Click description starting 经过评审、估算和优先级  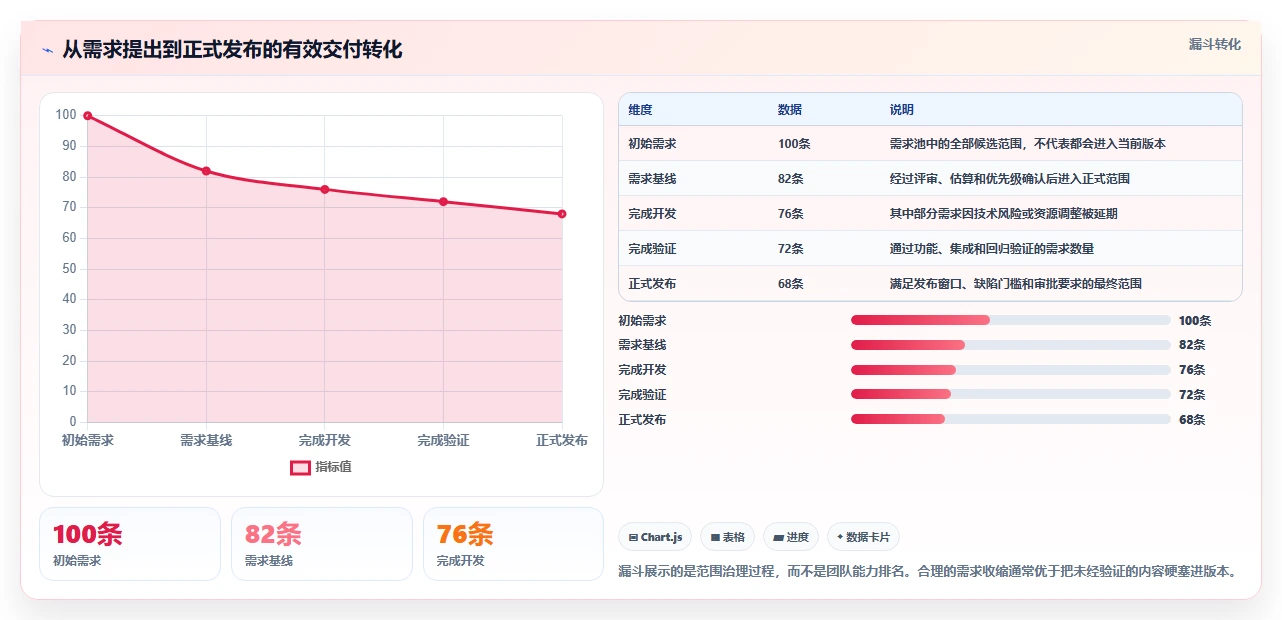pyautogui.click(x=1009, y=179)
